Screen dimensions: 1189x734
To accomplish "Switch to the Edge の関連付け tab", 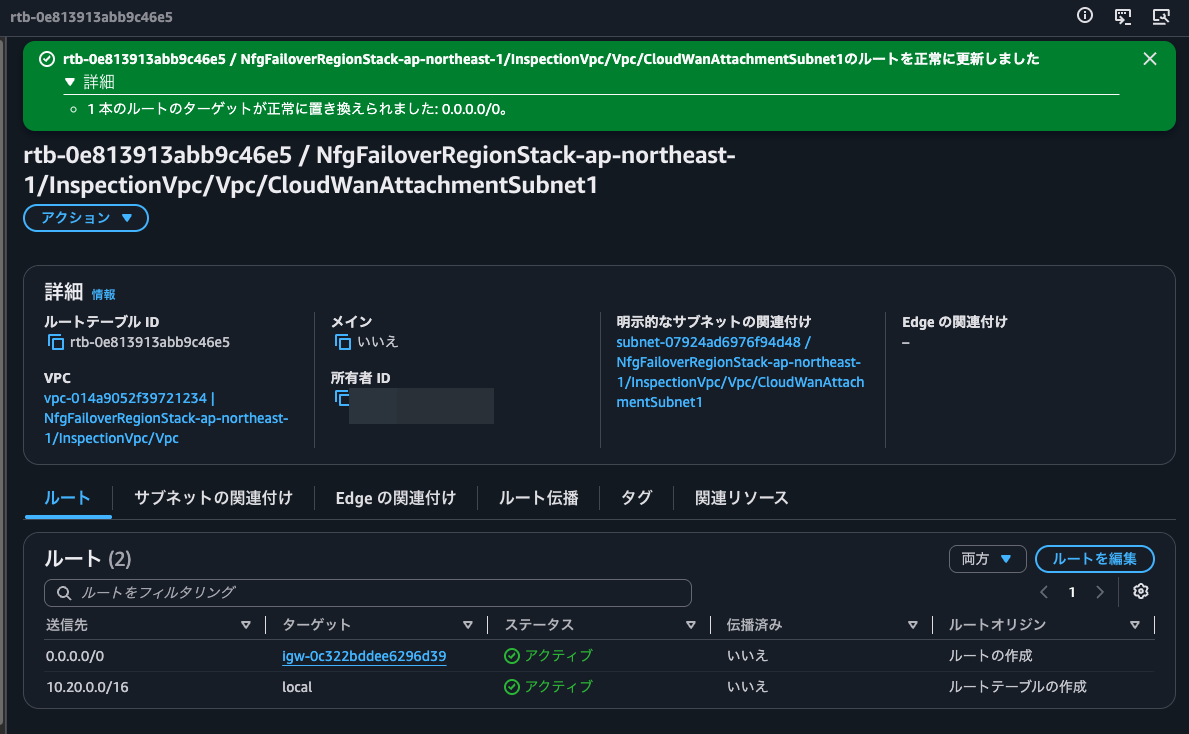I will pyautogui.click(x=396, y=497).
